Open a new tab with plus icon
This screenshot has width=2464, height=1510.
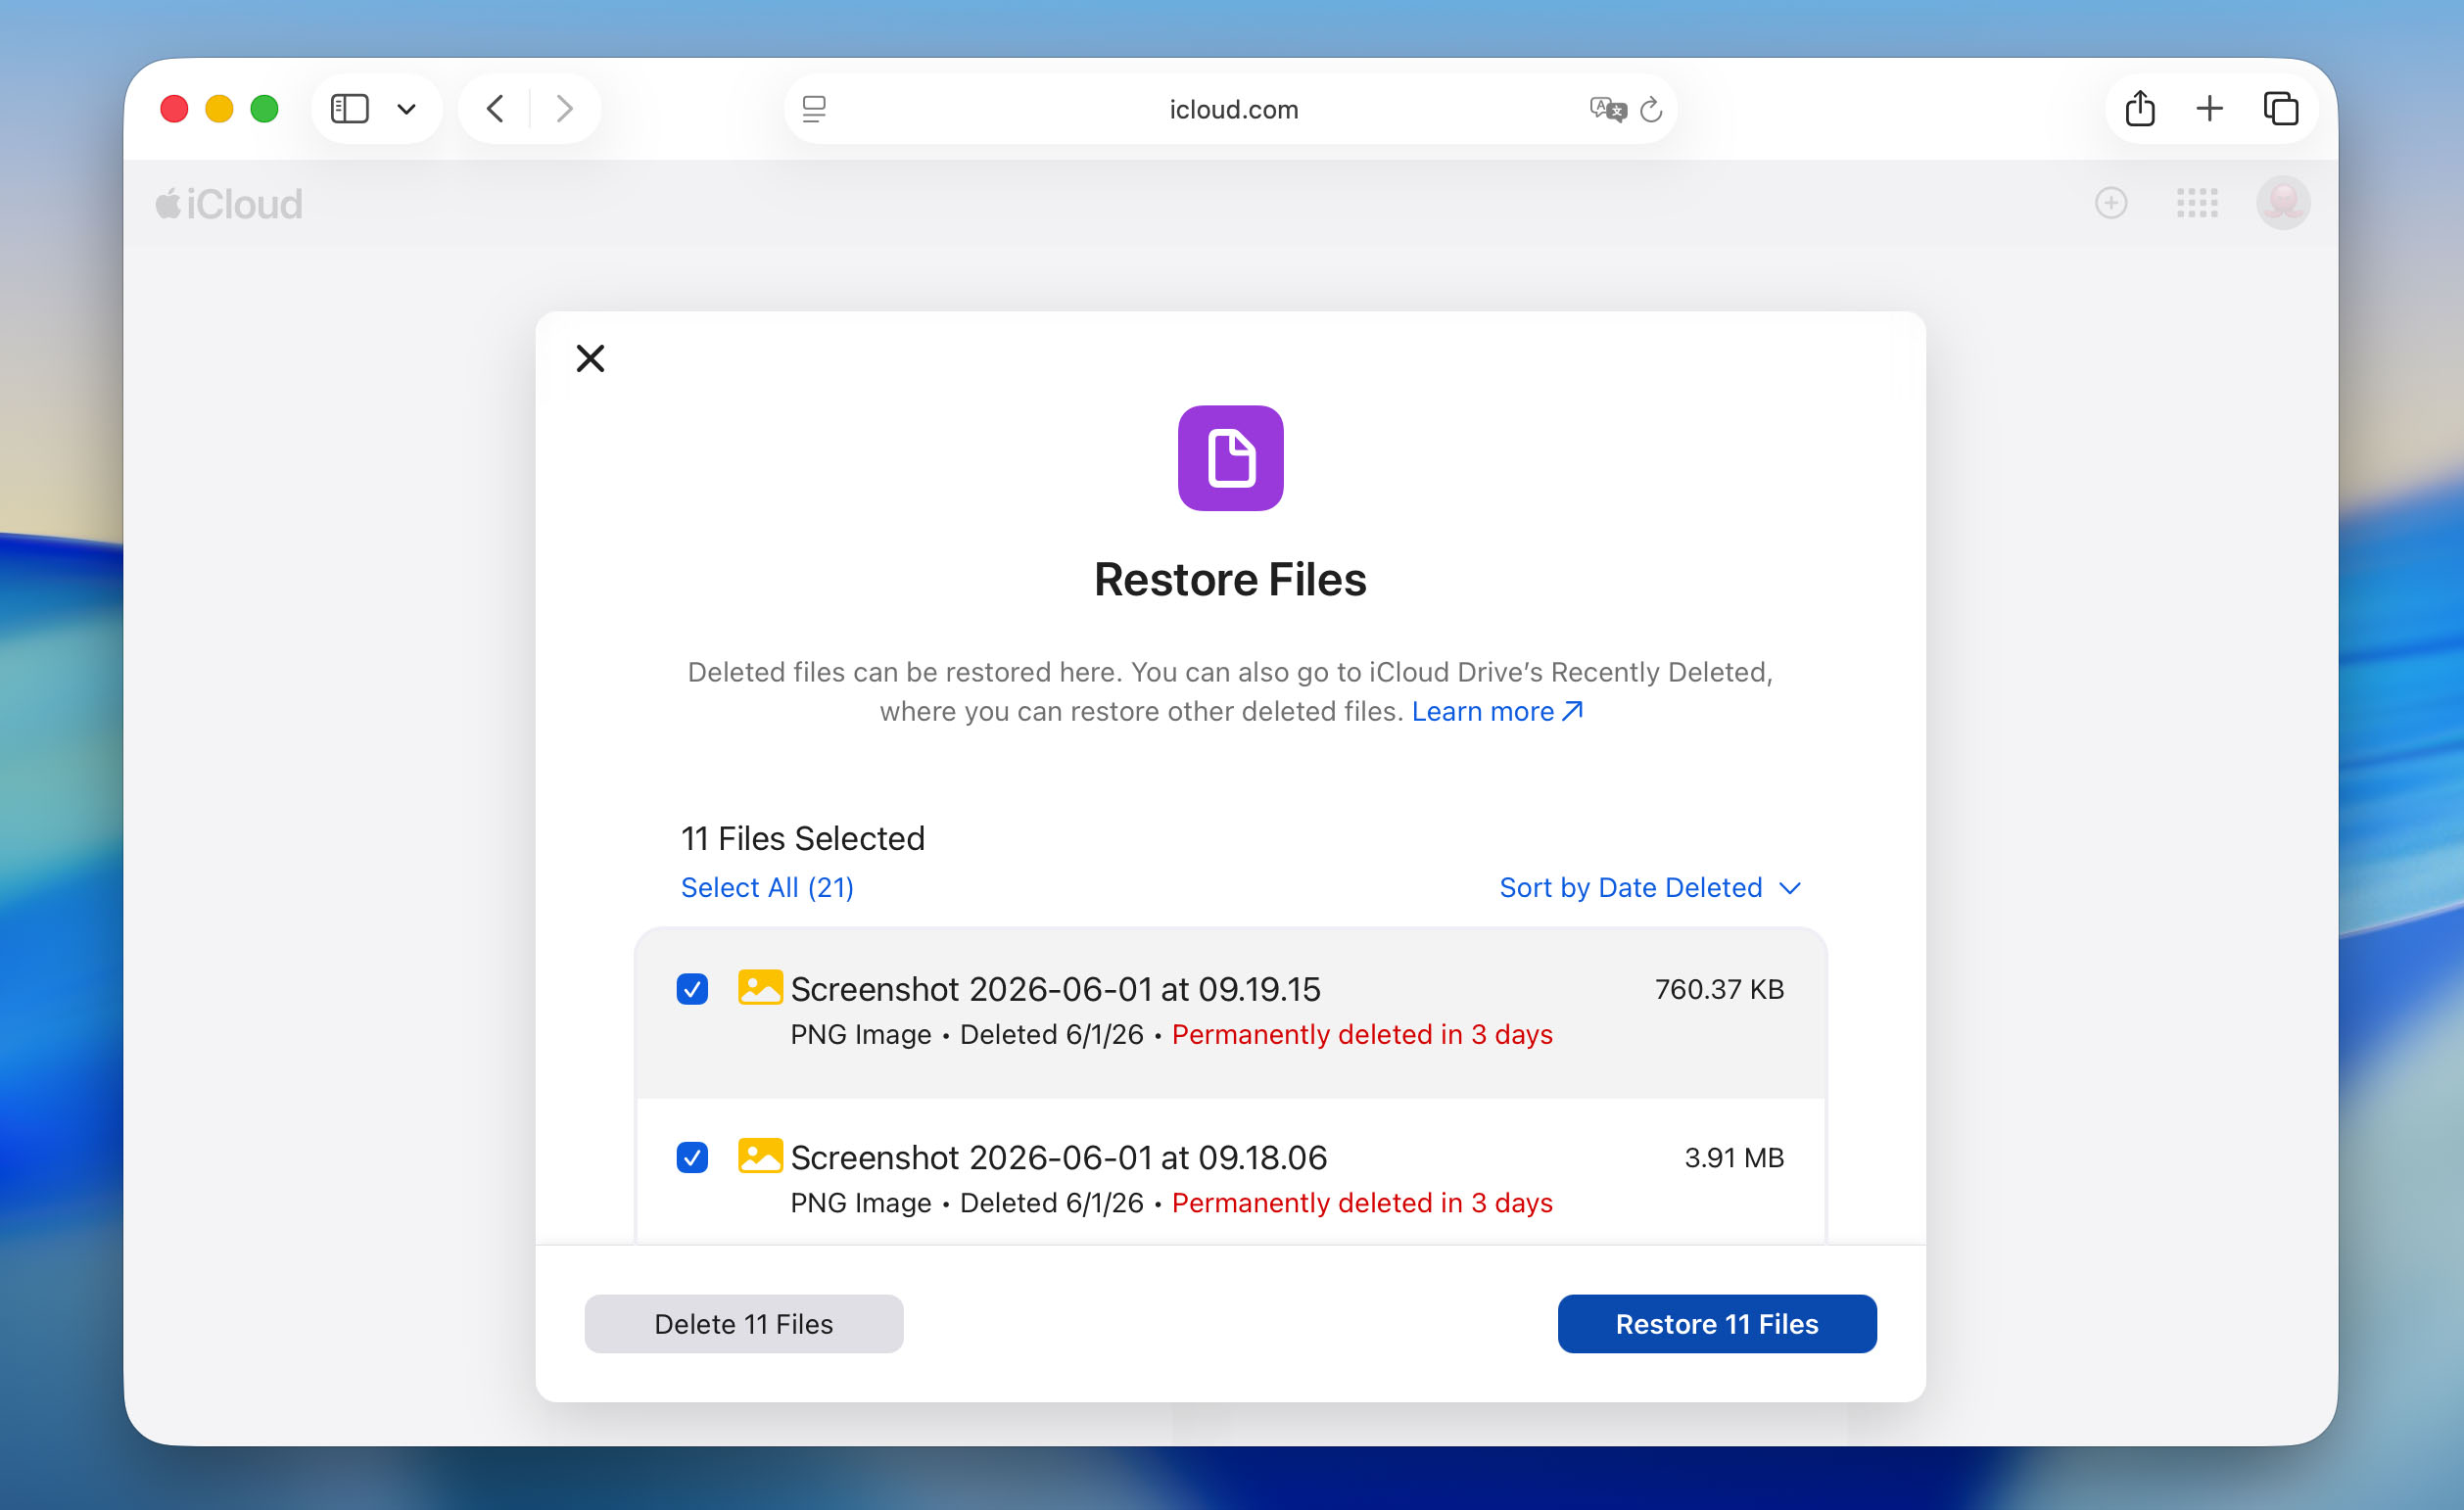click(x=2209, y=108)
